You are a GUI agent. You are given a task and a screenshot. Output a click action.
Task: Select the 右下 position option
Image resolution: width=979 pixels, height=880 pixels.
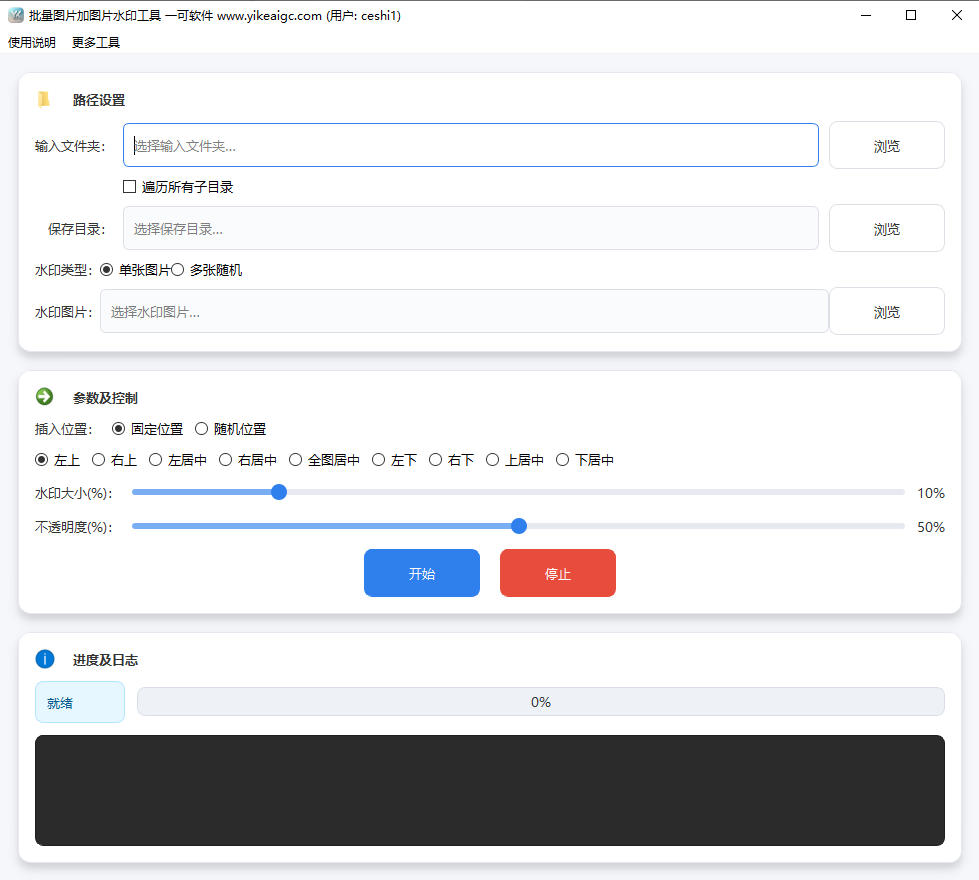pos(435,460)
